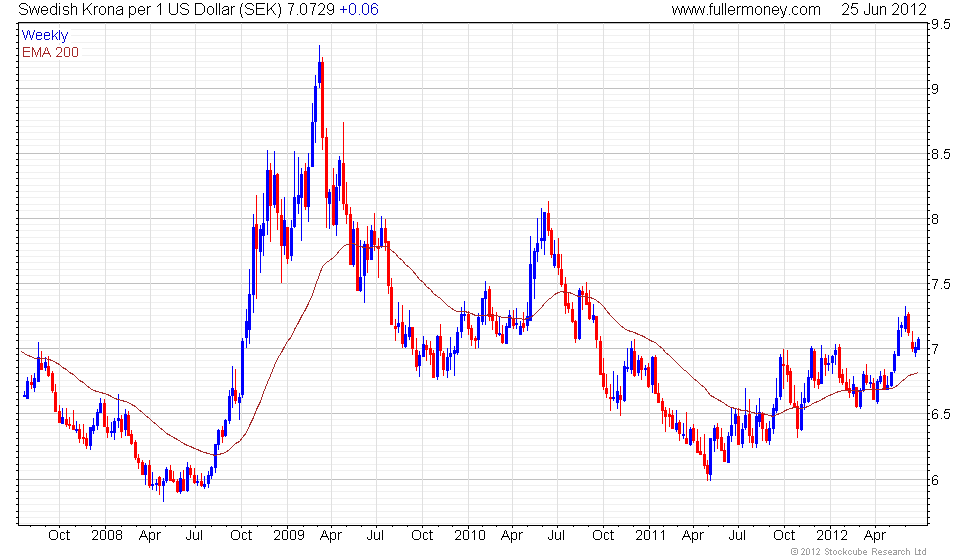Click the June 2010 peak candle near 8
Viewport: 980px width, 560px height.
(x=548, y=220)
